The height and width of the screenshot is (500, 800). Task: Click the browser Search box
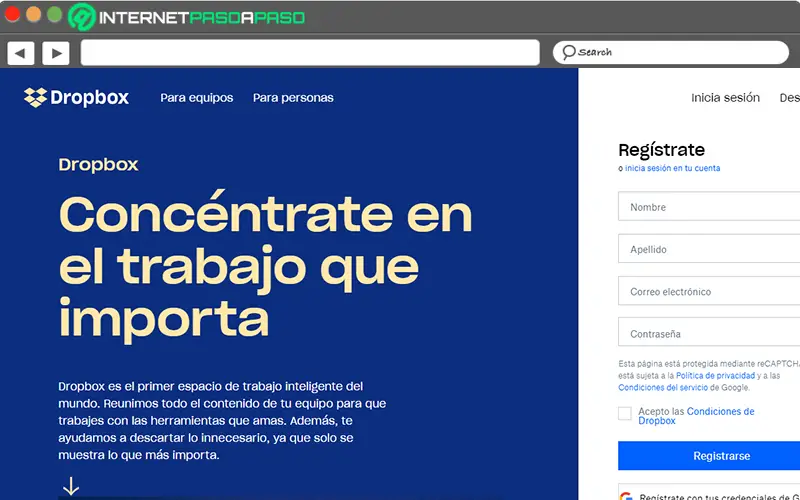[670, 53]
